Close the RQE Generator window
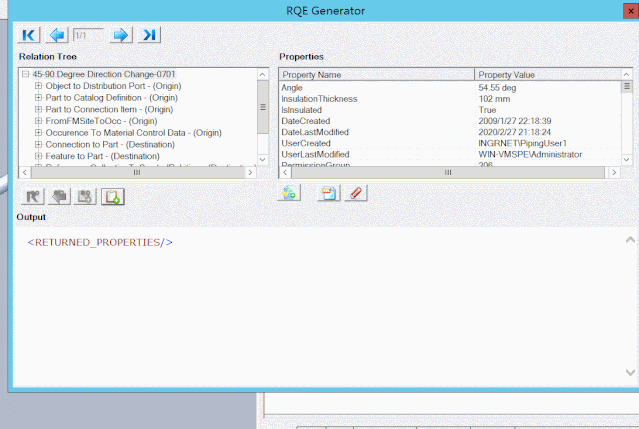639x429 pixels. point(630,11)
